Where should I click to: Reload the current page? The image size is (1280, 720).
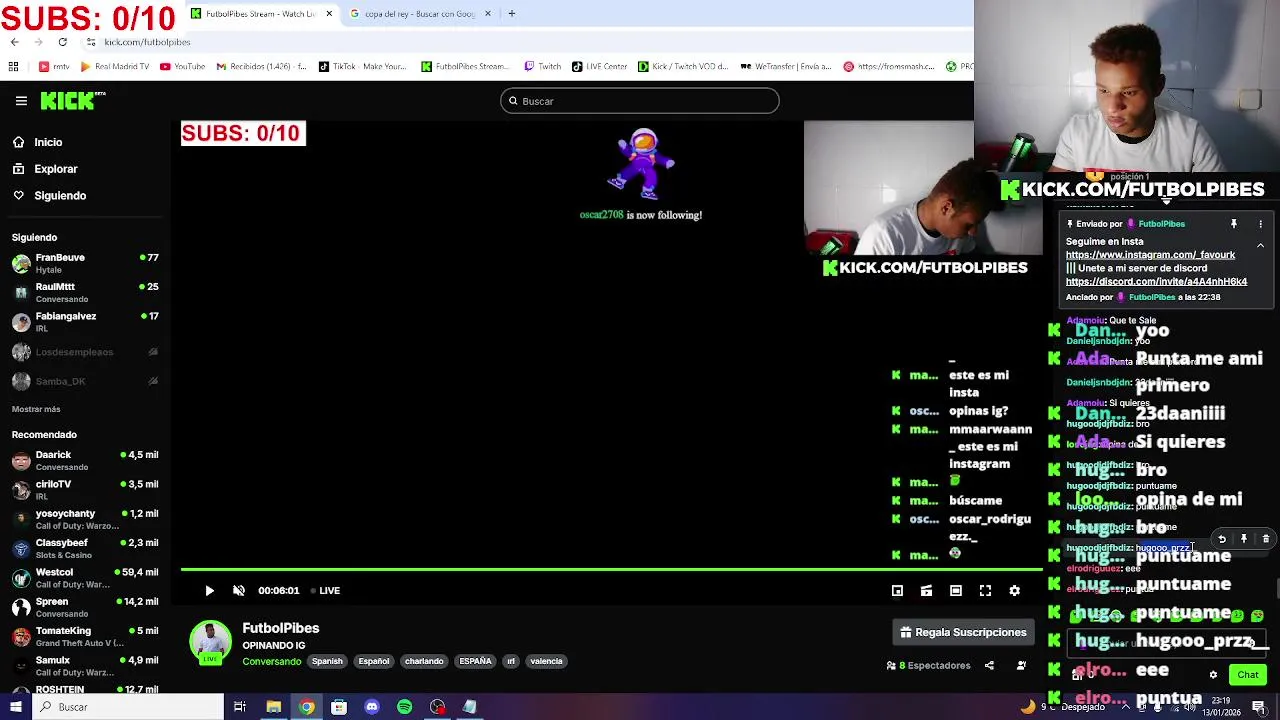tap(62, 42)
